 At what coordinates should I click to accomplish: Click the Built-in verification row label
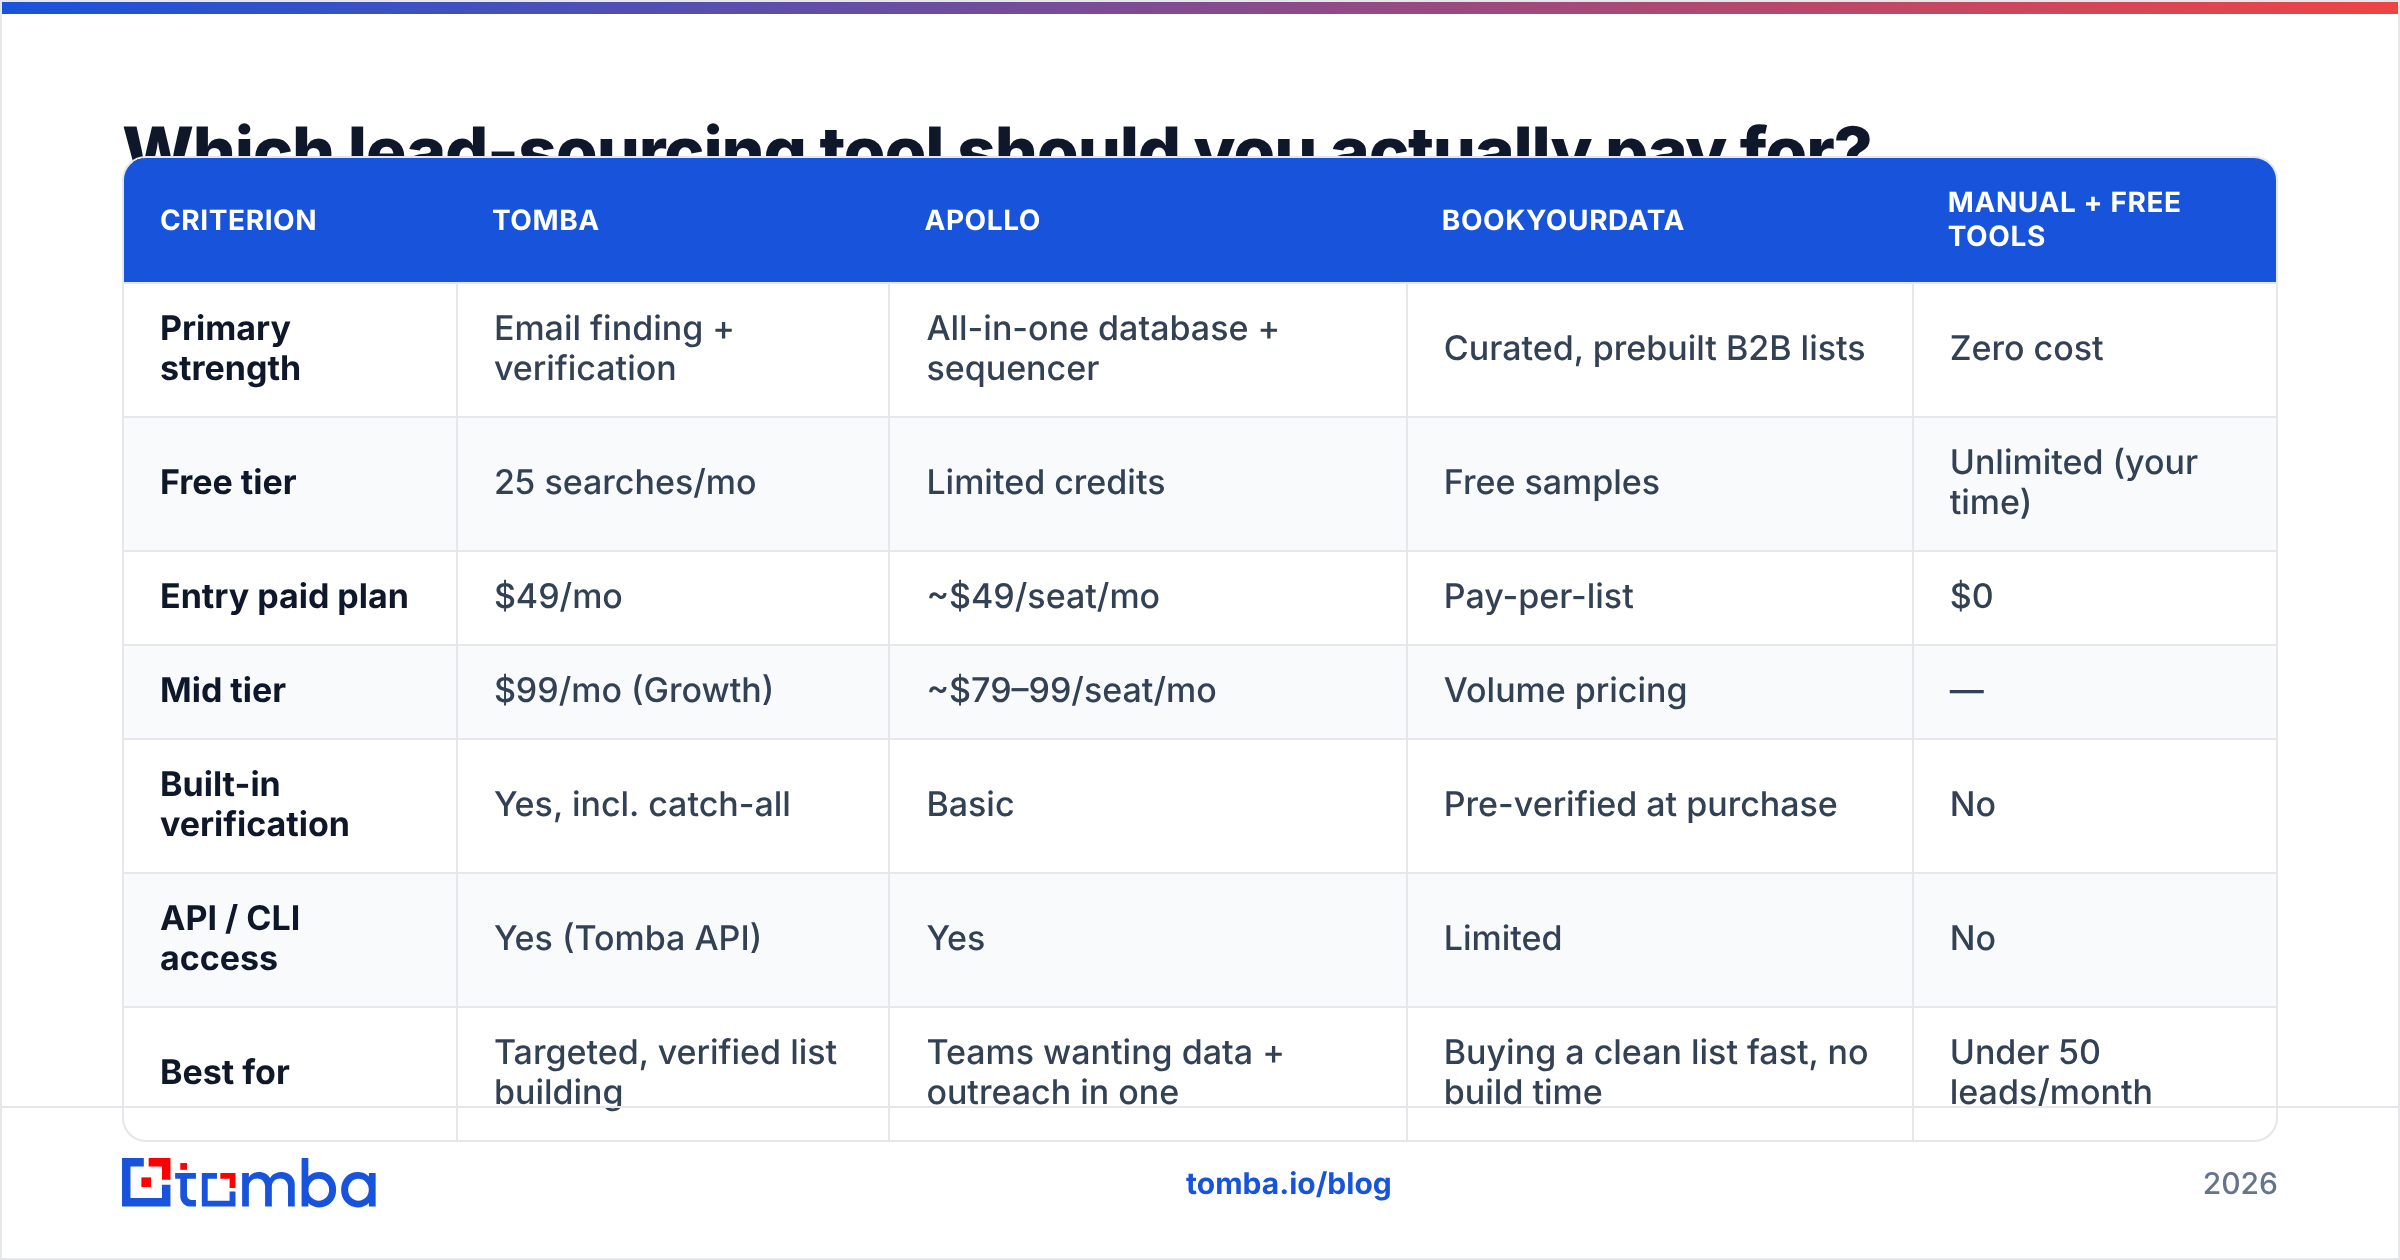tap(255, 804)
